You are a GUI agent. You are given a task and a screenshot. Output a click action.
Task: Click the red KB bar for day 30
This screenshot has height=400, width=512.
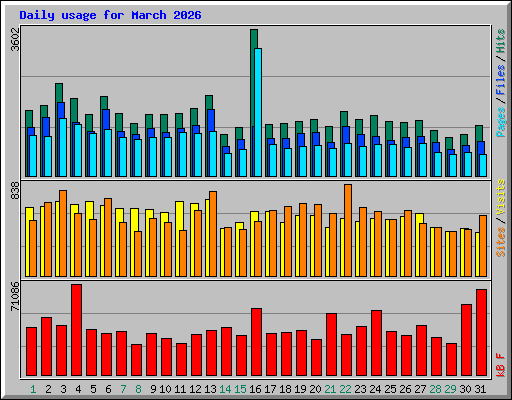click(x=466, y=340)
